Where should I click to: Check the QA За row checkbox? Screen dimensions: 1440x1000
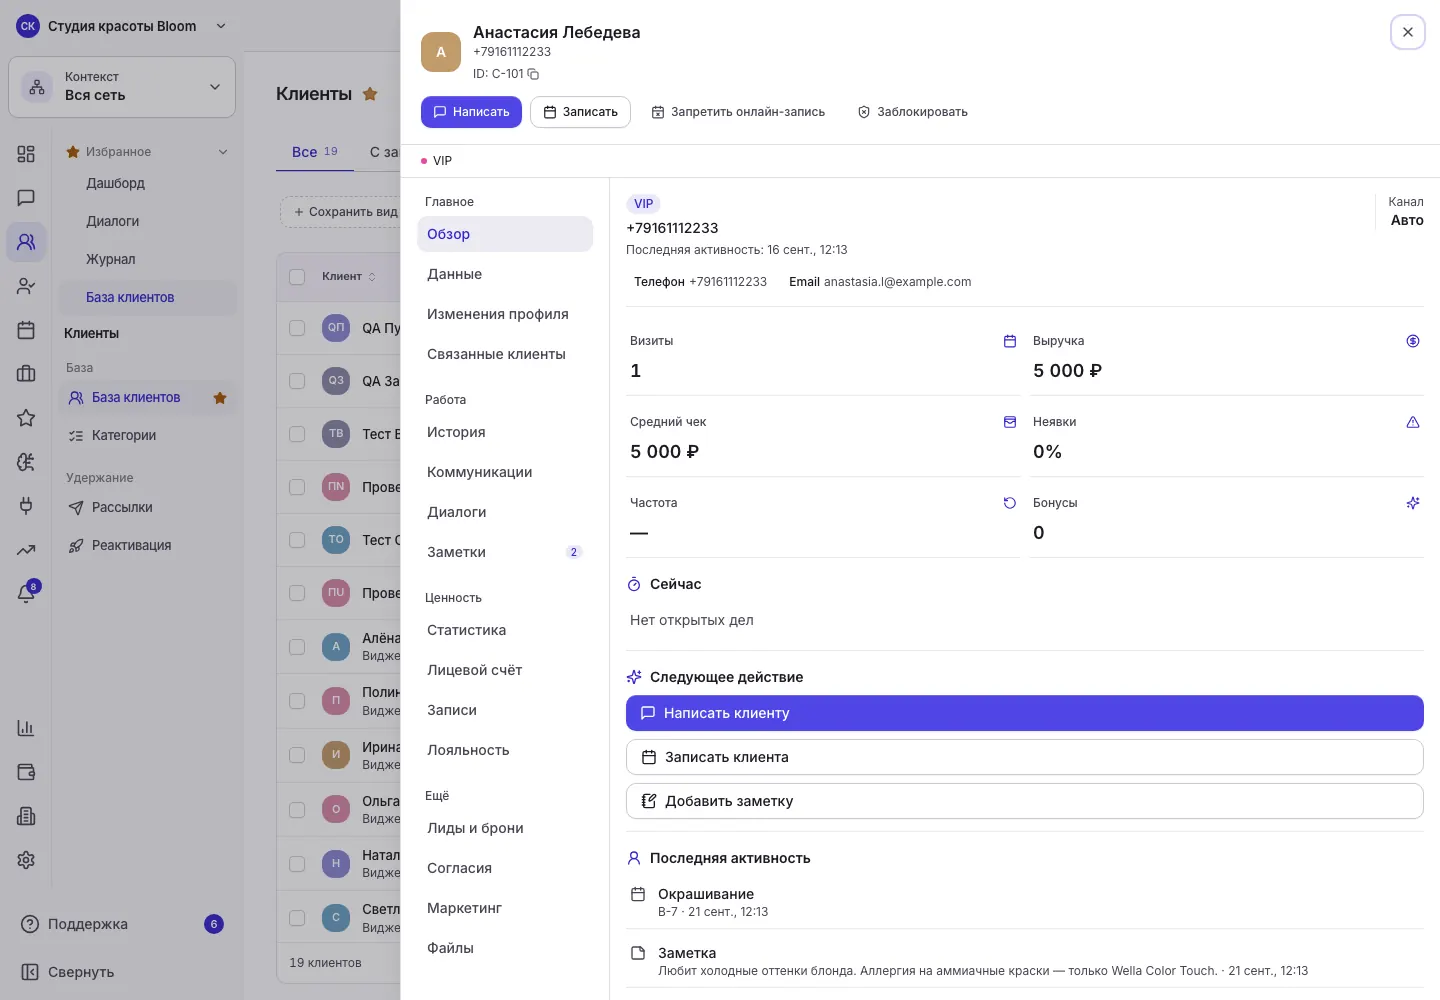297,381
